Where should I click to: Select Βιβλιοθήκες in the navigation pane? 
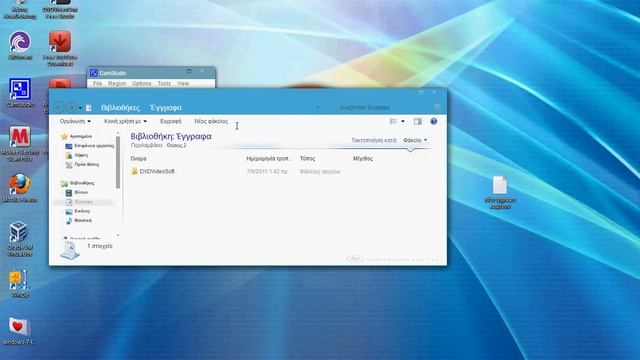(x=78, y=183)
